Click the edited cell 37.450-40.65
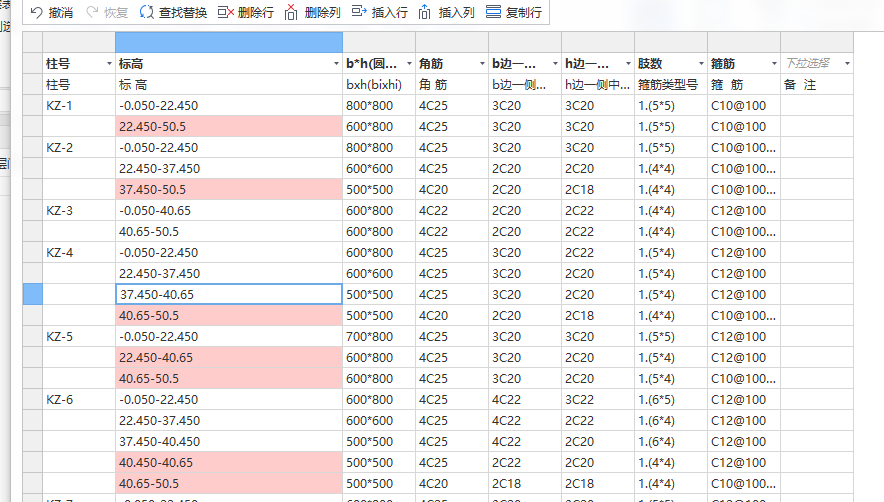884x502 pixels. pyautogui.click(x=229, y=294)
